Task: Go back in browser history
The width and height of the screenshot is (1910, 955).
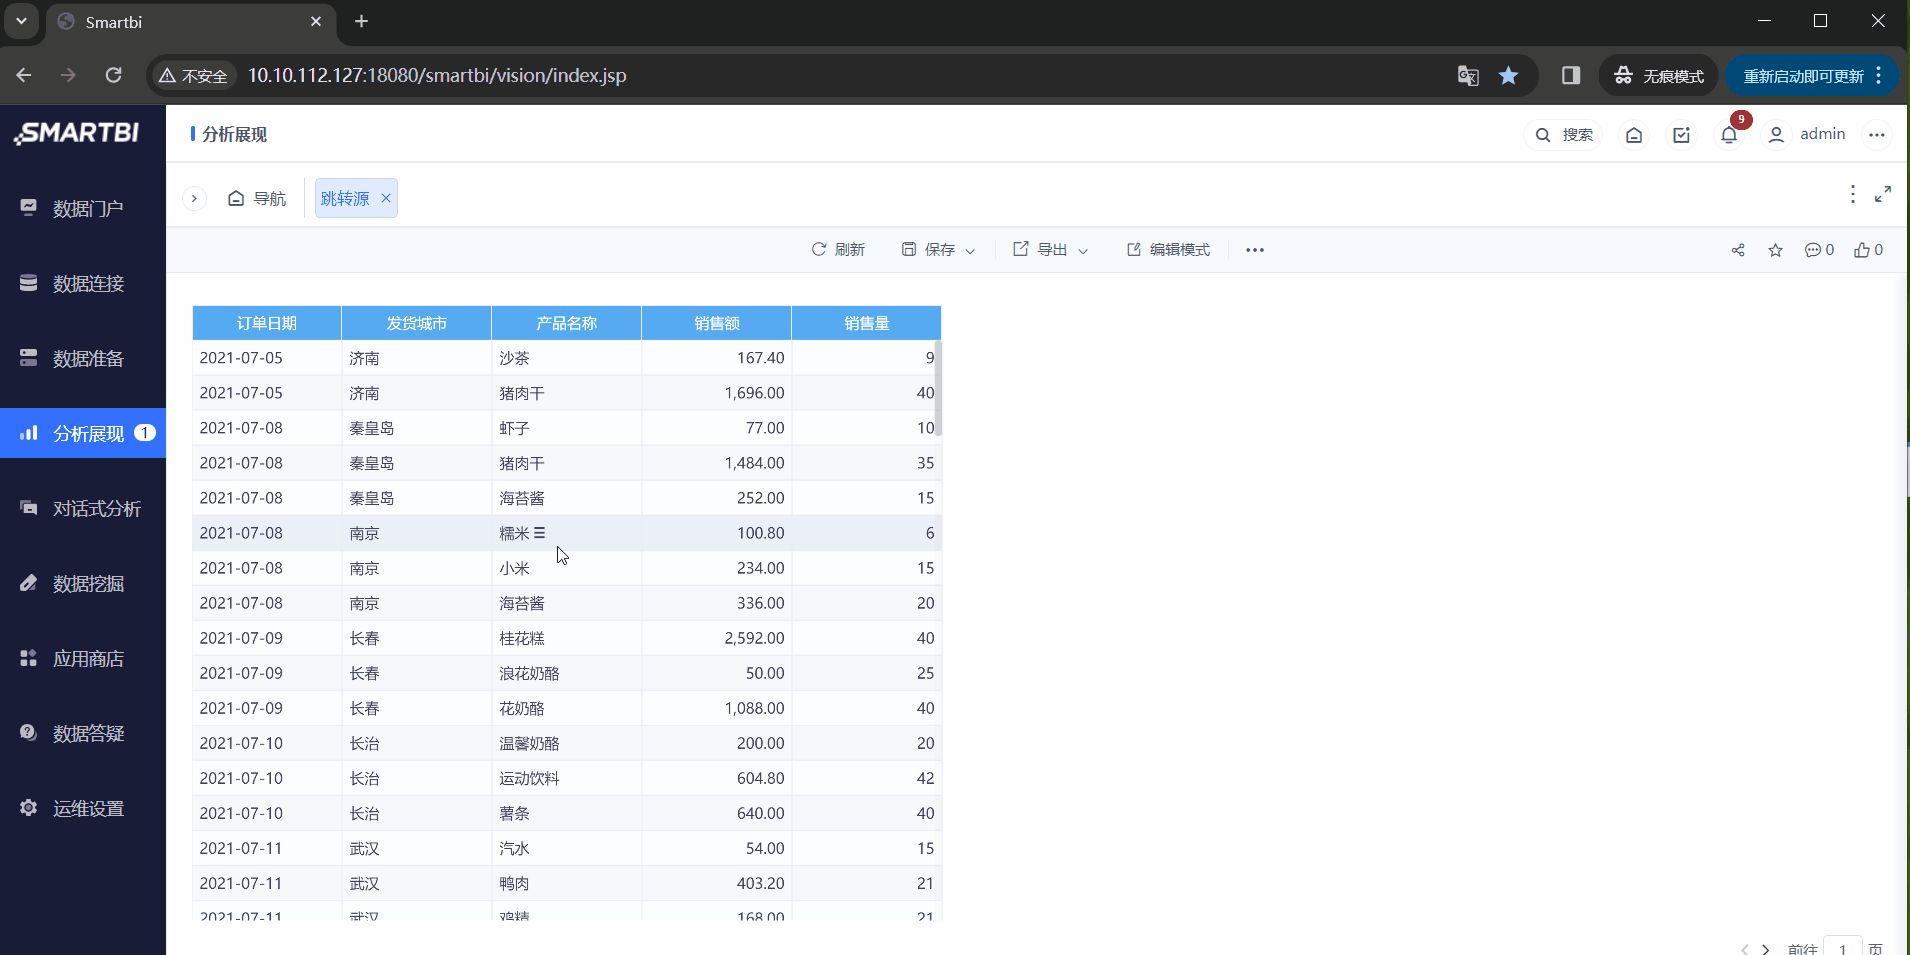Action: pyautogui.click(x=24, y=75)
